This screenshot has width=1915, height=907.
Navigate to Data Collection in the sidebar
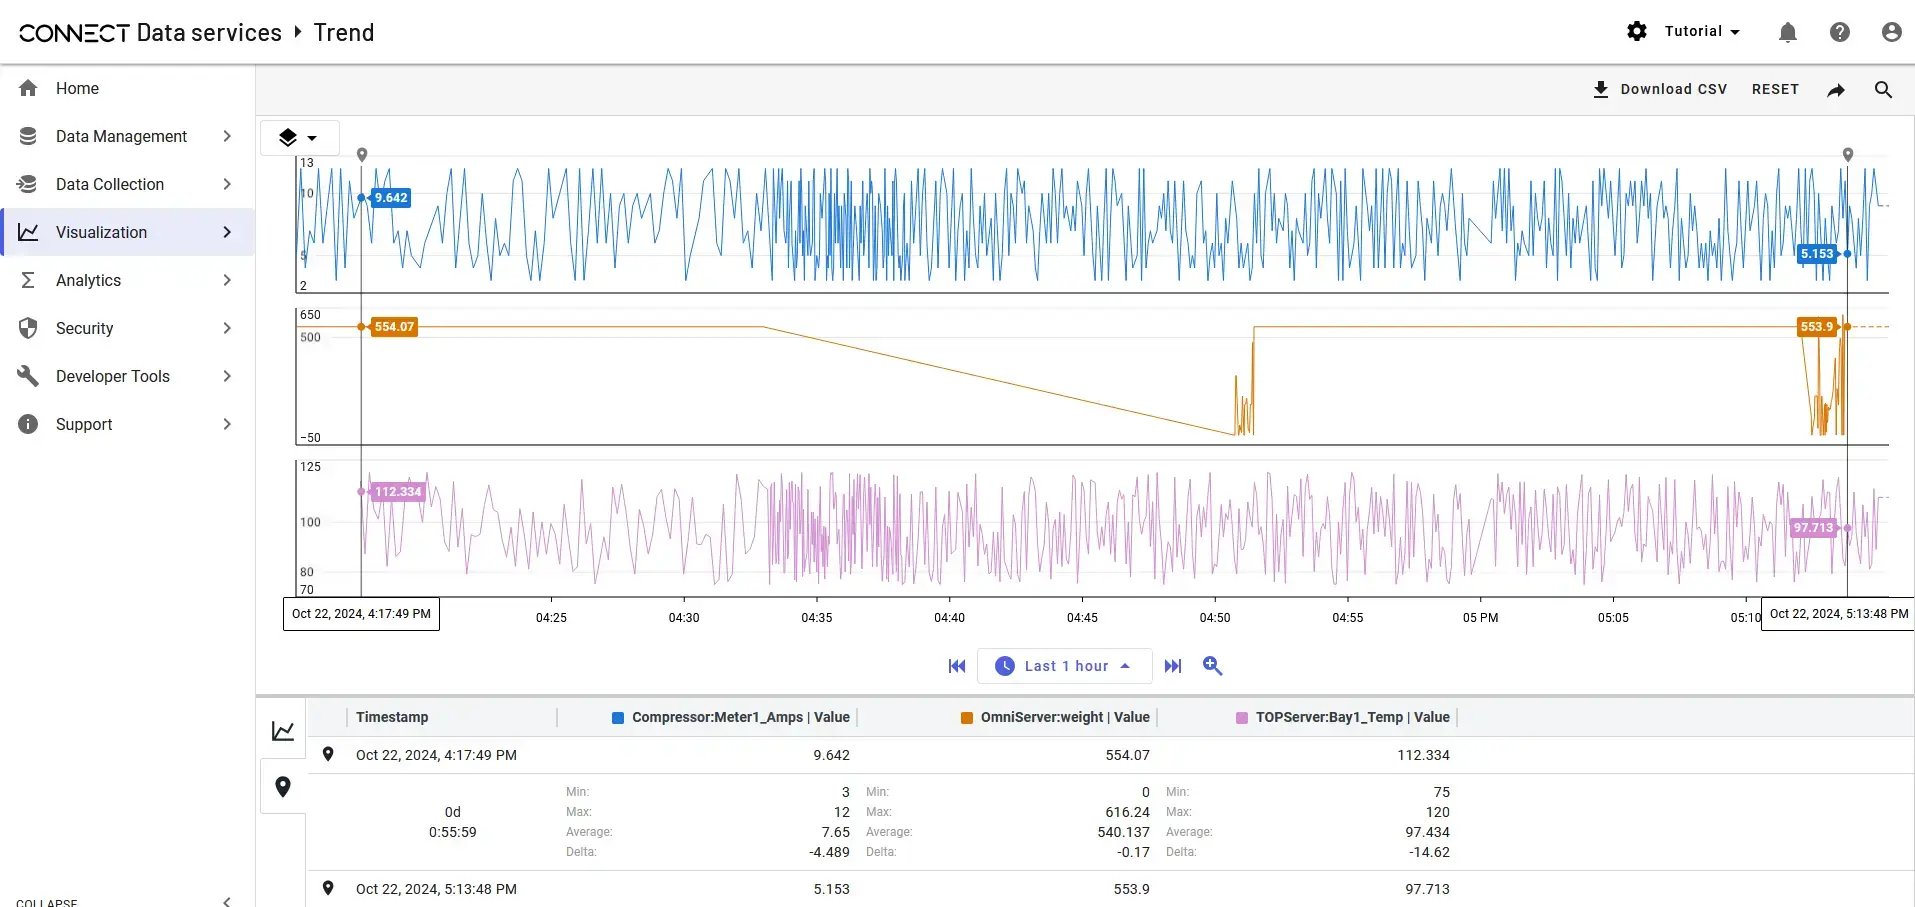click(x=109, y=184)
